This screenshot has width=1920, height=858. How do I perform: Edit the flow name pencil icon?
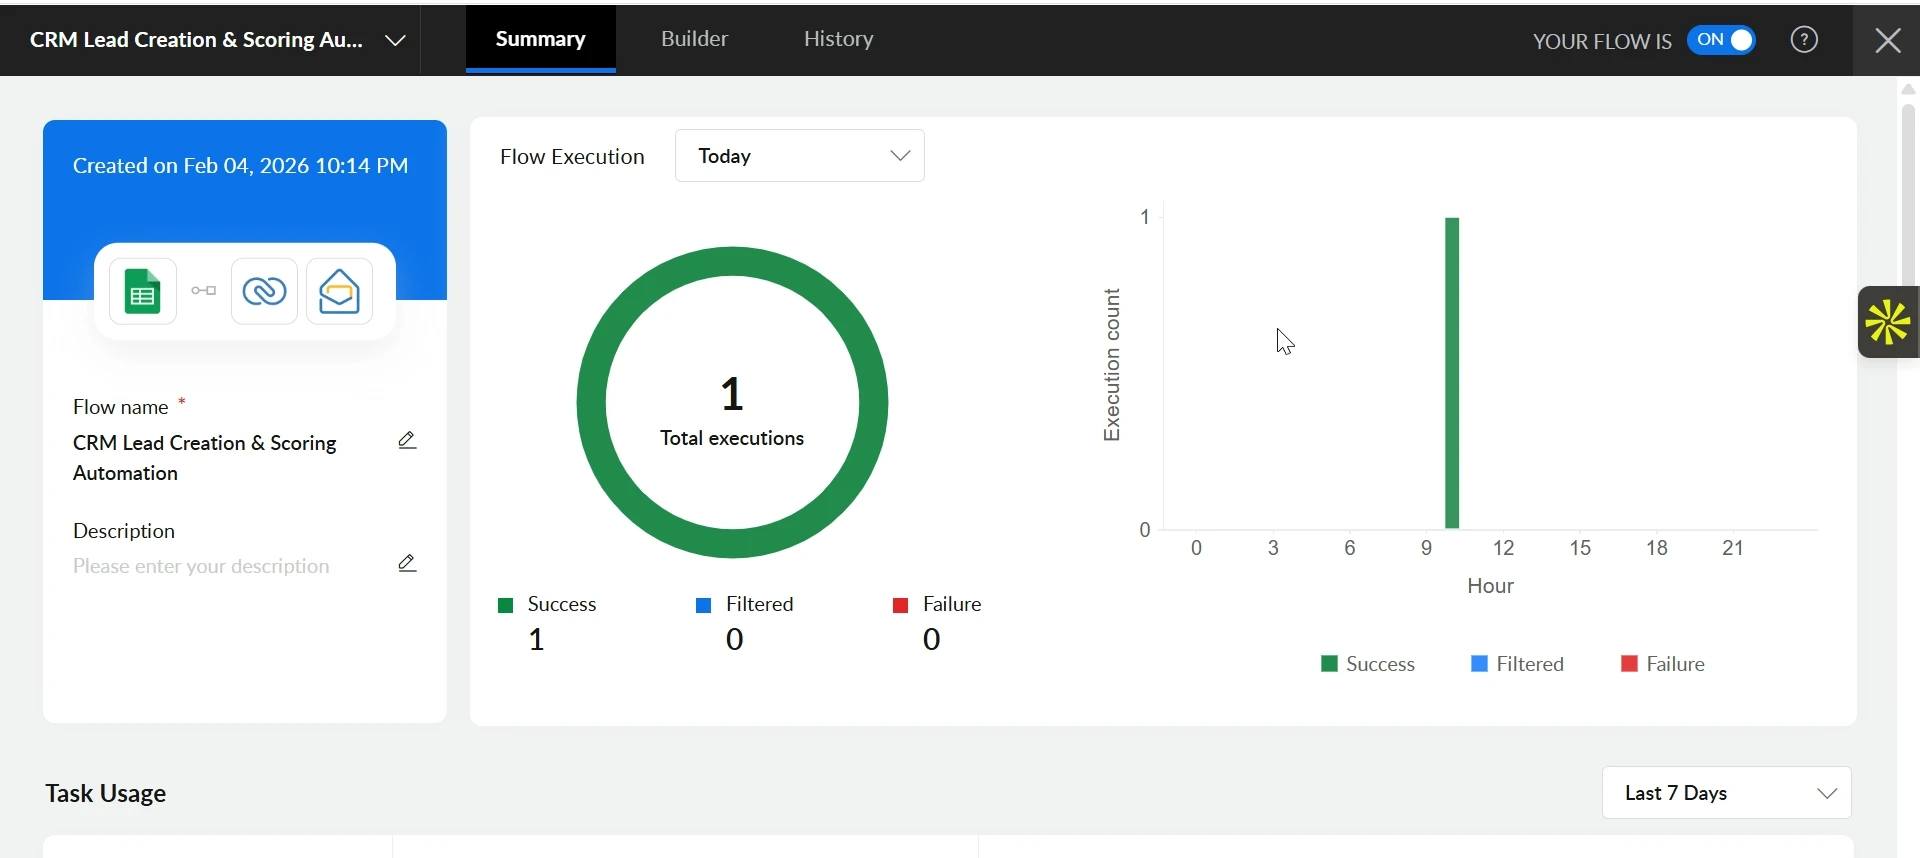407,441
